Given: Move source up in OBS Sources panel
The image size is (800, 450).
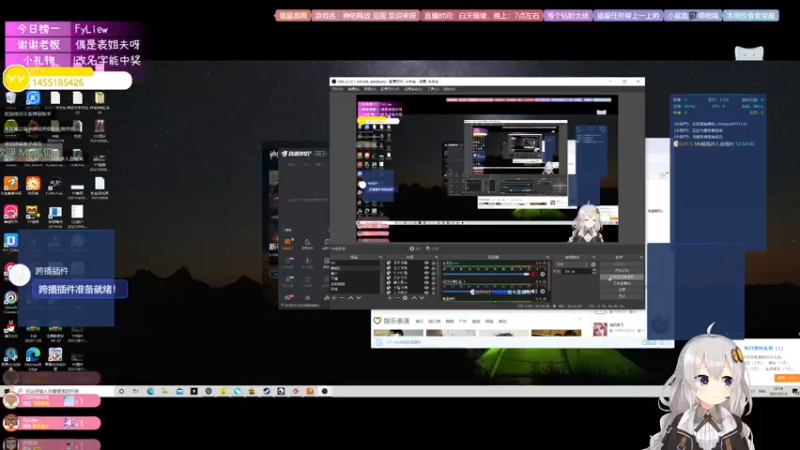Looking at the screenshot, I should 414,297.
